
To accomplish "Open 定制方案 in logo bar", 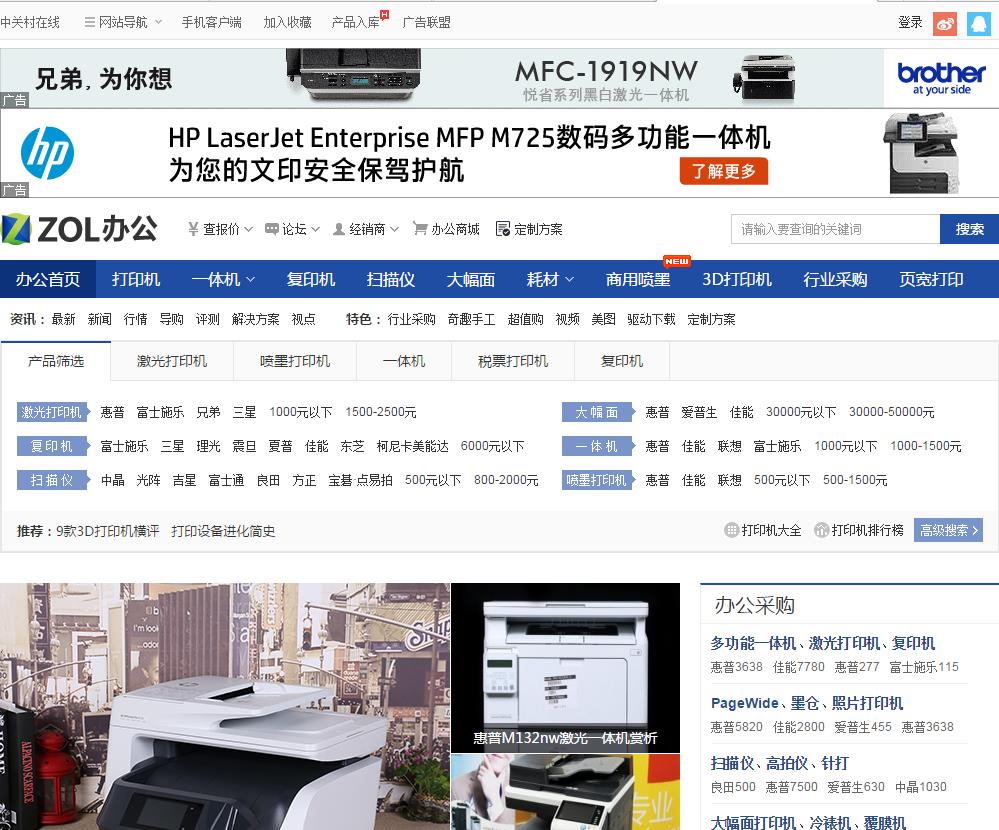I will [529, 229].
